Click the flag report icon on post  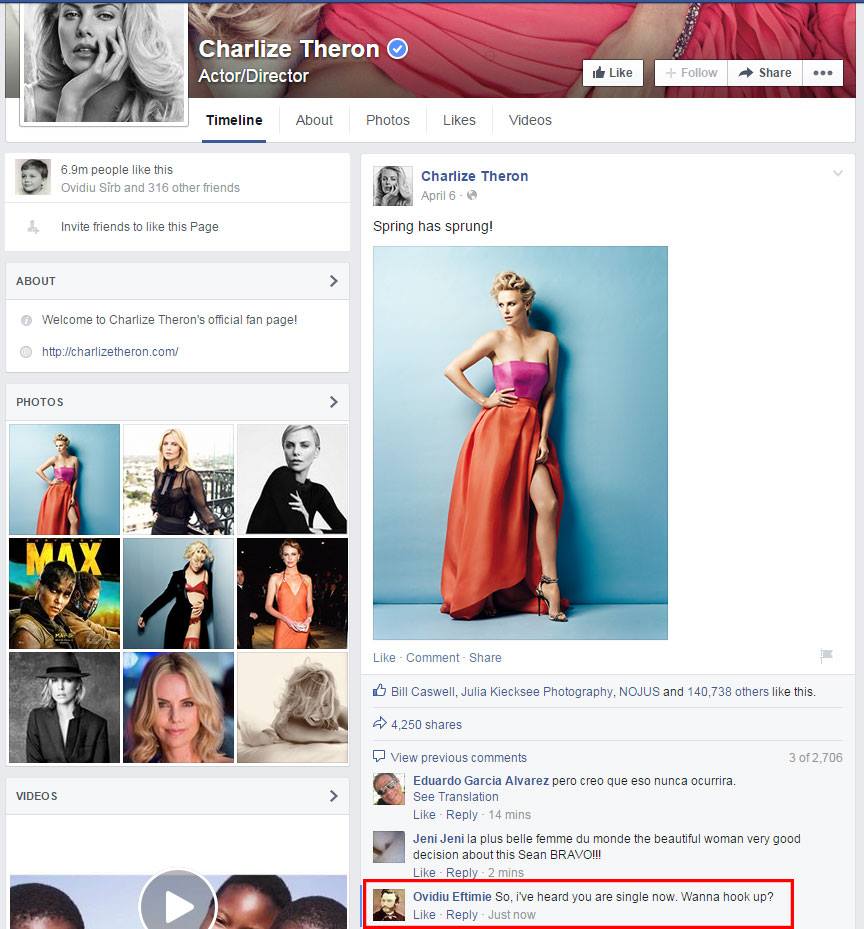coord(826,655)
